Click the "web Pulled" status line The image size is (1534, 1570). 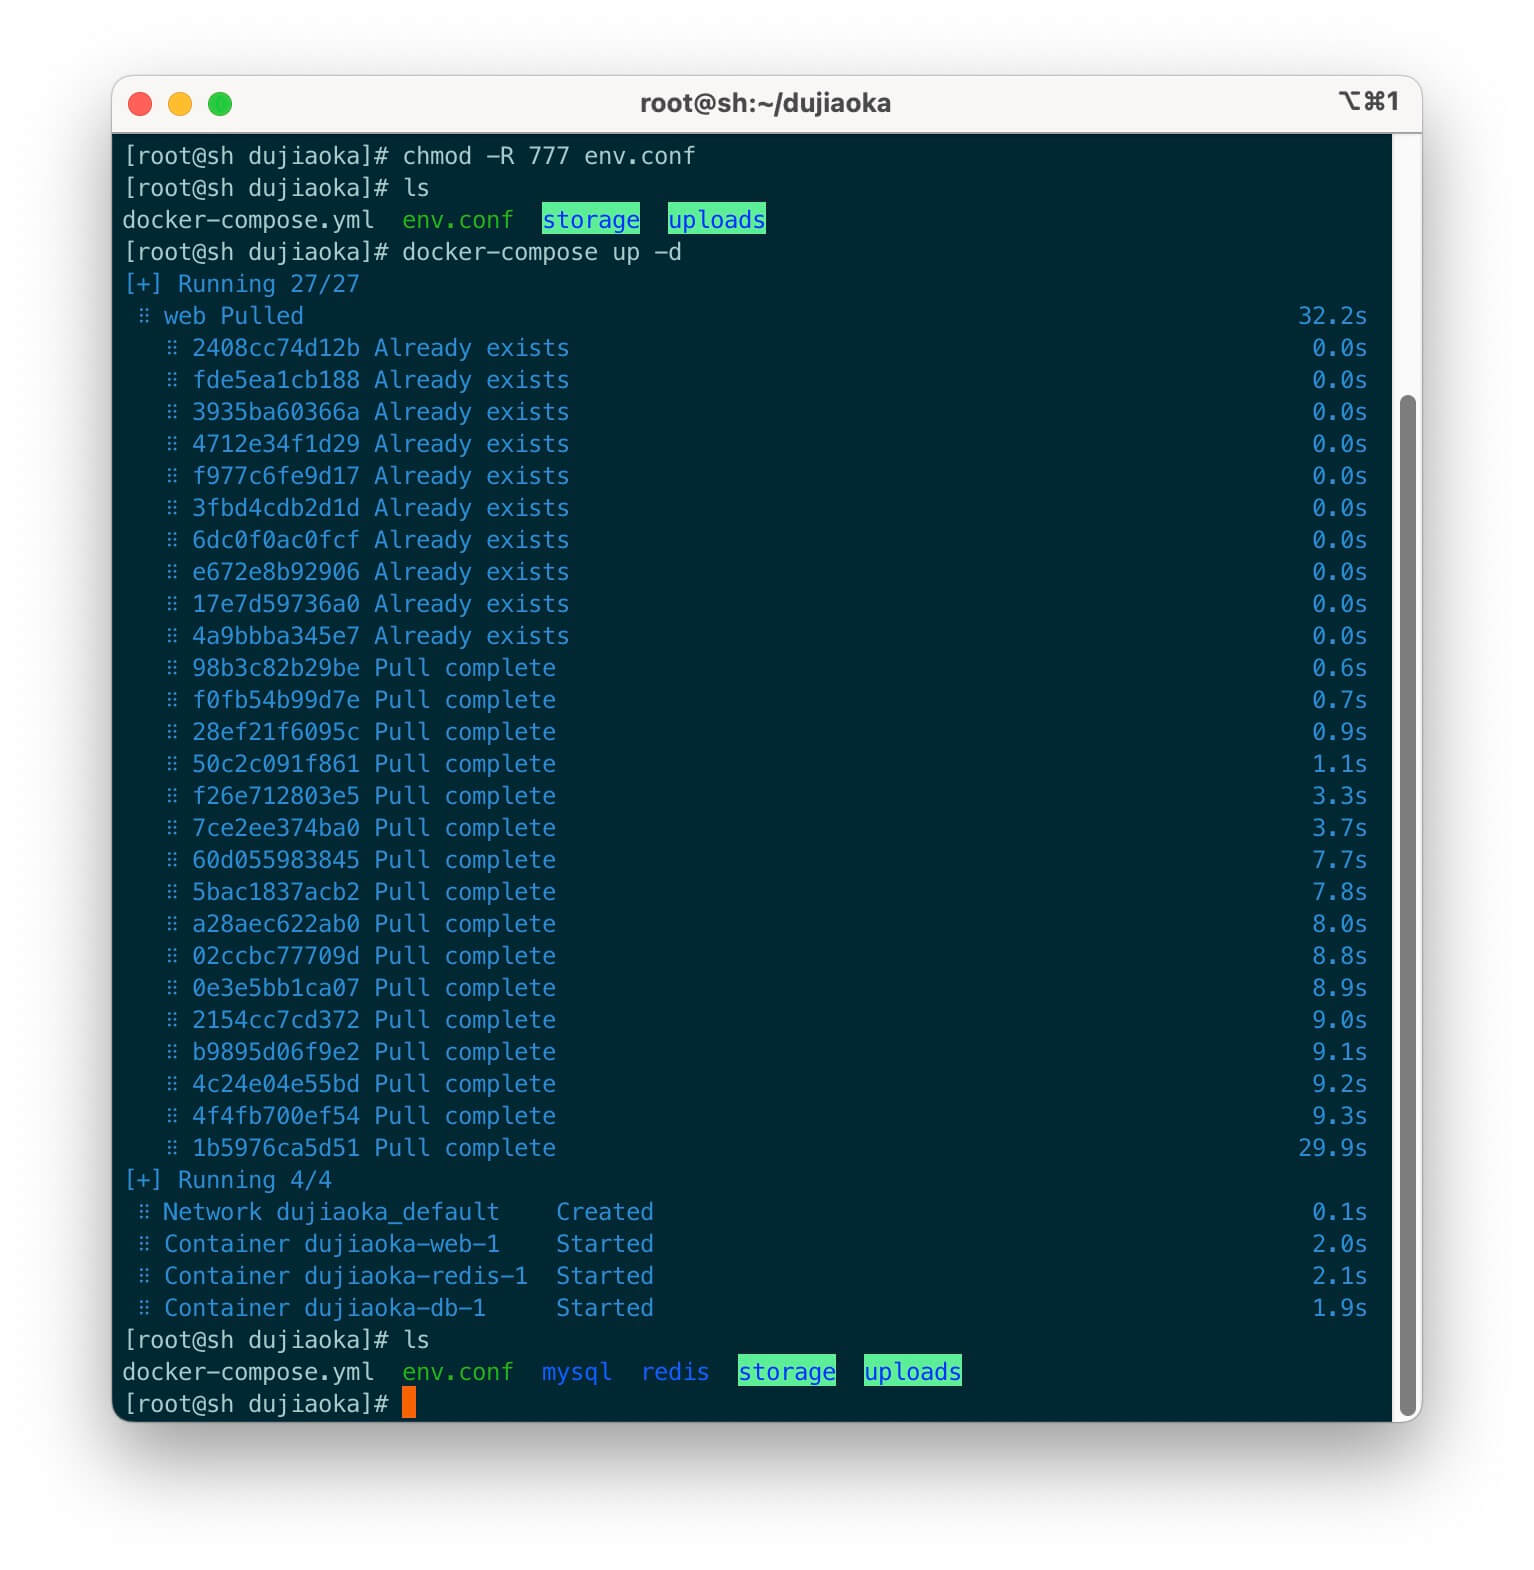(x=233, y=316)
